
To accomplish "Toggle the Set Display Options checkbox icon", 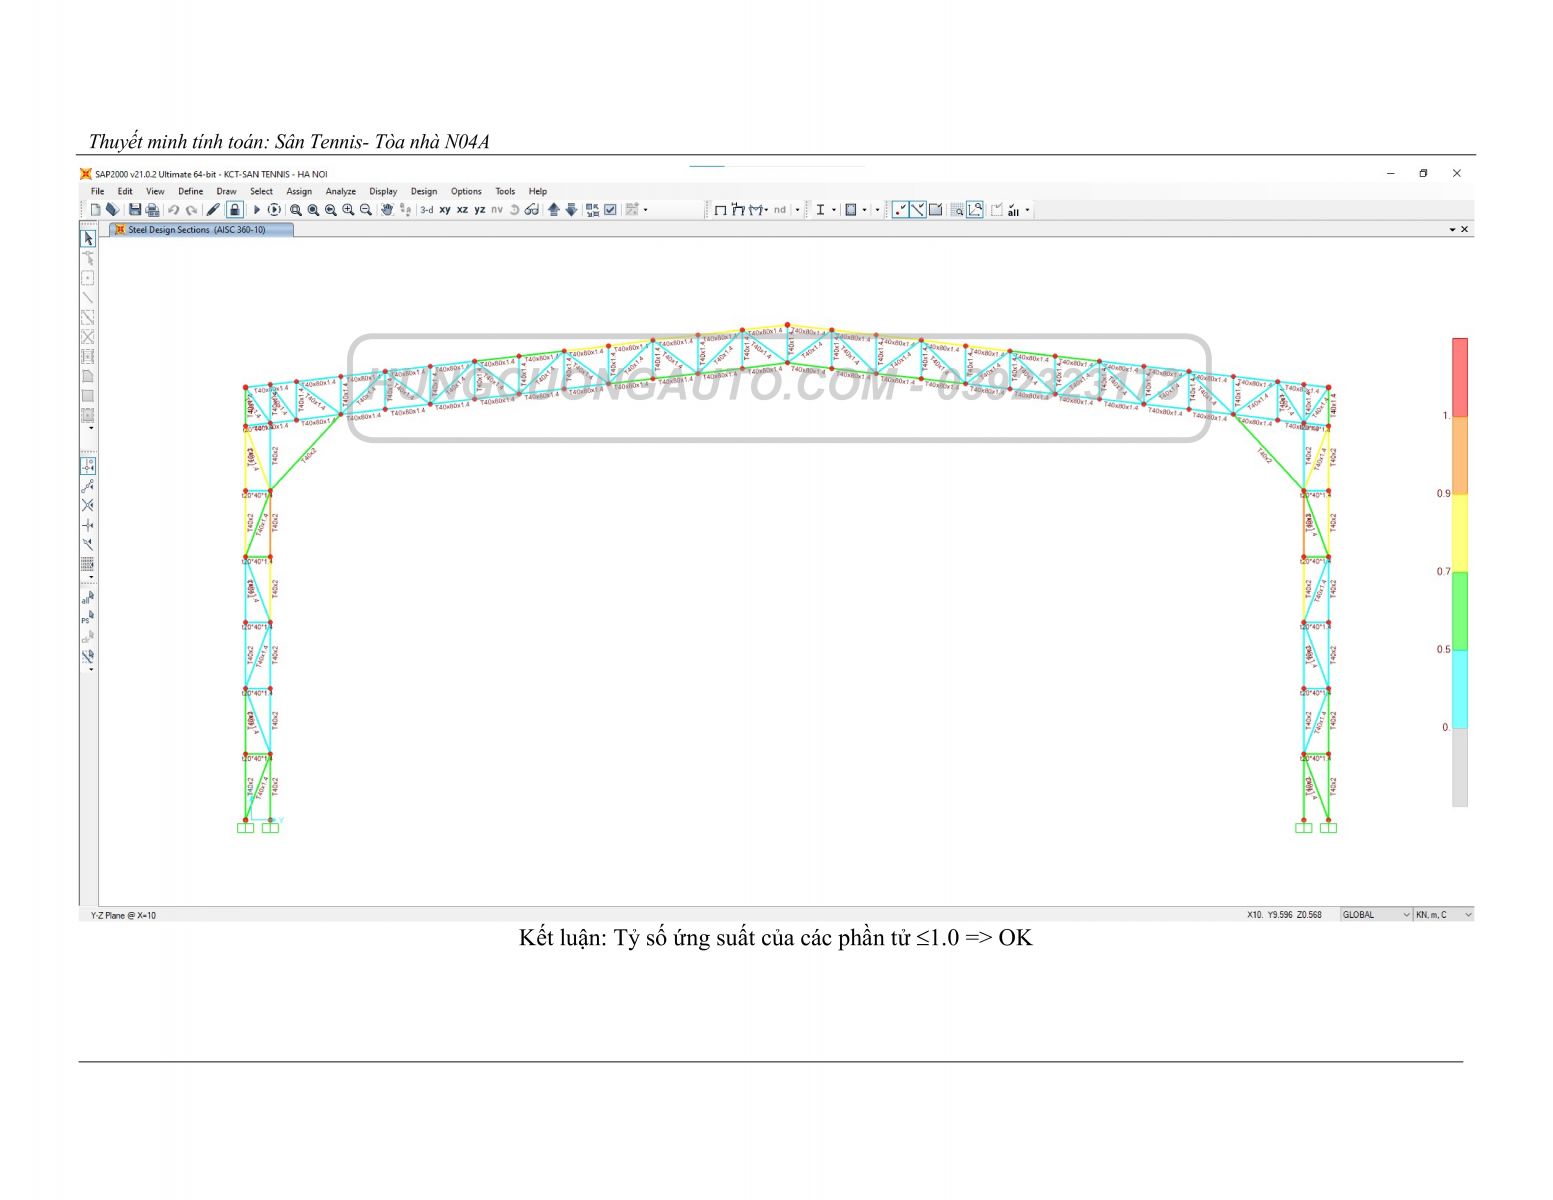I will [x=610, y=210].
